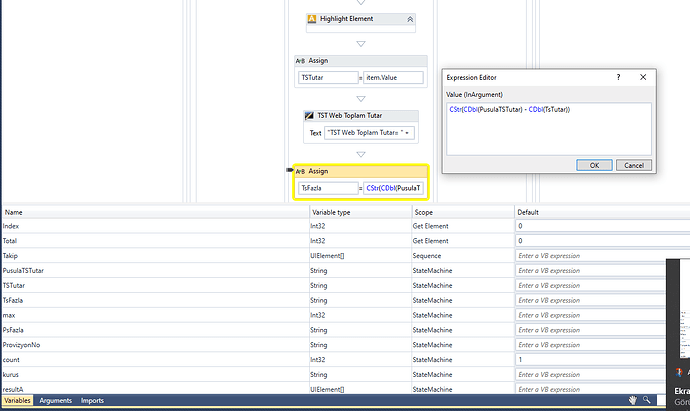This screenshot has height=411, width=690.
Task: Select the Takip variable name
Action: (10, 256)
